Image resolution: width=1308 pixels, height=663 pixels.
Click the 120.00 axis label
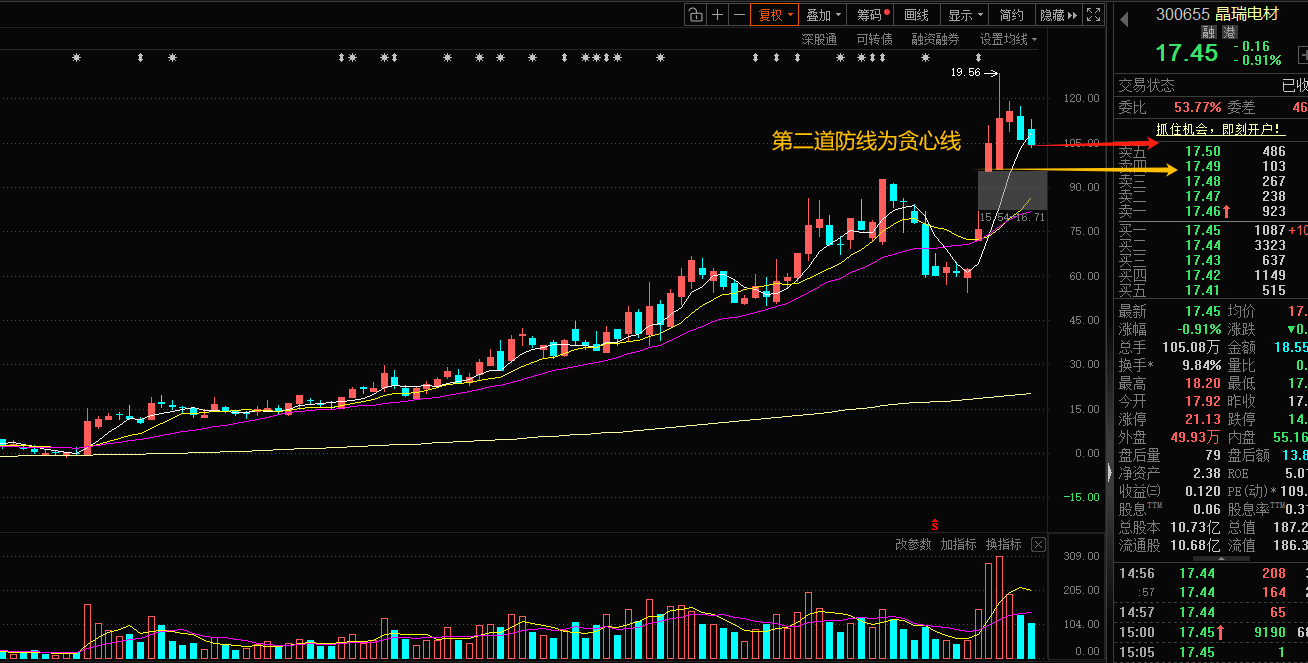click(1082, 99)
